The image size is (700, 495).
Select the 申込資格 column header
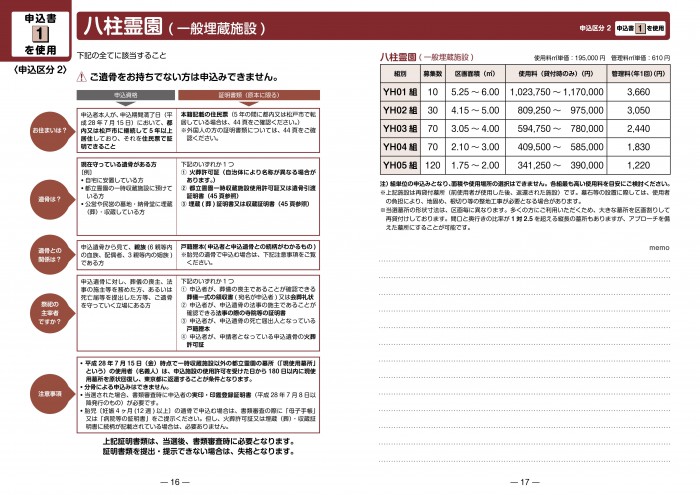[x=126, y=95]
